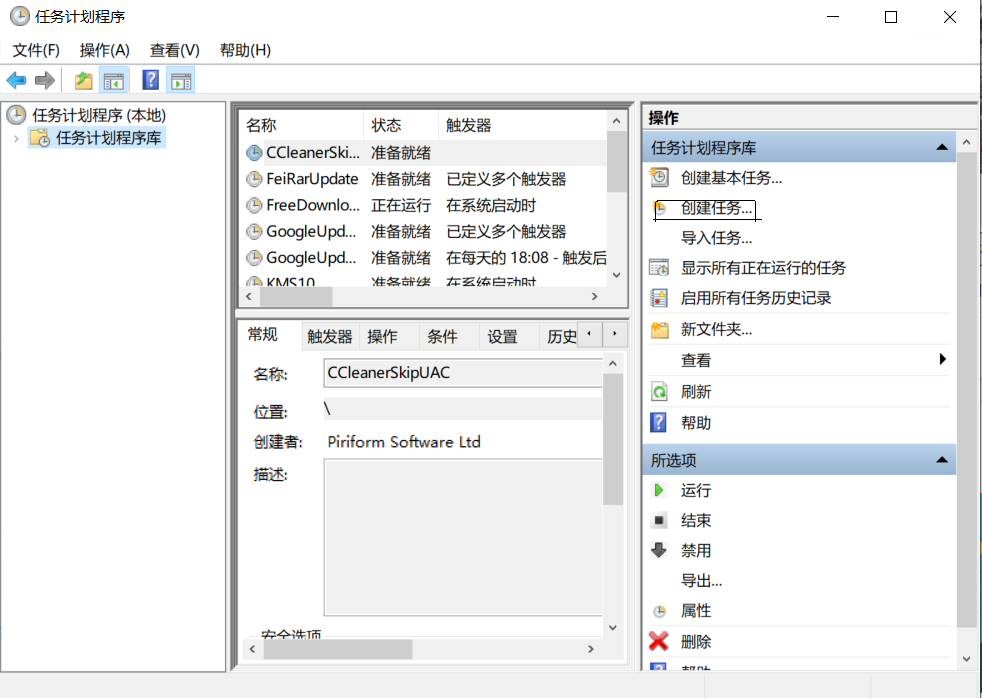Sort by the 名称 column header
Image resolution: width=982 pixels, height=698 pixels.
point(302,125)
